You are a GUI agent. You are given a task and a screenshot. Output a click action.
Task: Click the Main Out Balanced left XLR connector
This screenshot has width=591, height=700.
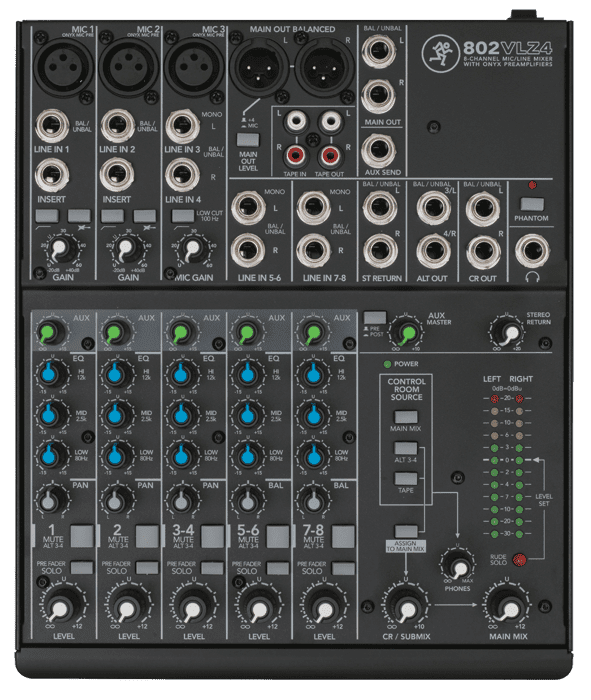(x=259, y=67)
